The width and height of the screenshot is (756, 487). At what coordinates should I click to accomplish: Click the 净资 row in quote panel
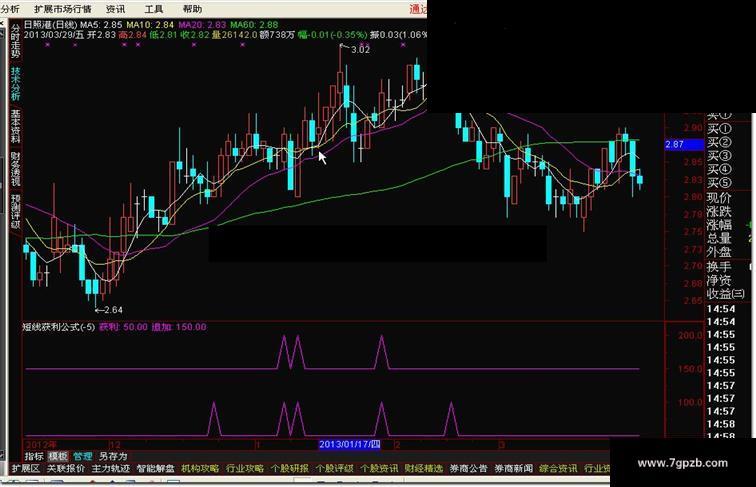pyautogui.click(x=719, y=281)
